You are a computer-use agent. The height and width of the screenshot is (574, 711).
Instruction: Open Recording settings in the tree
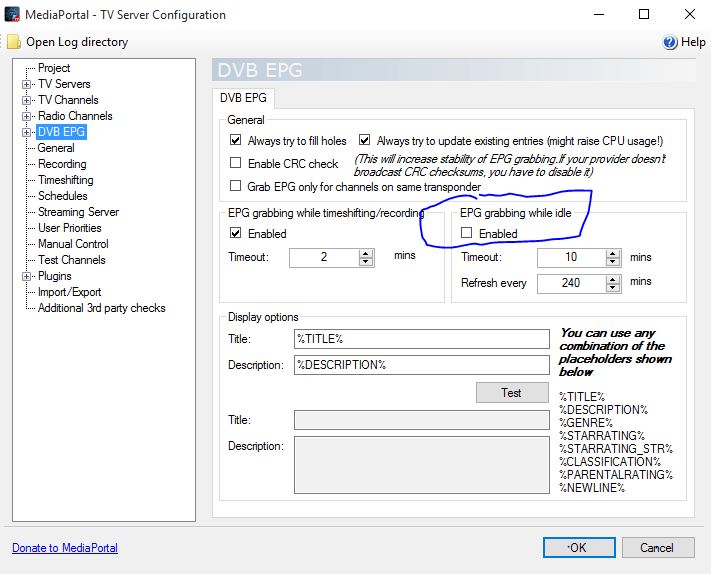(62, 164)
